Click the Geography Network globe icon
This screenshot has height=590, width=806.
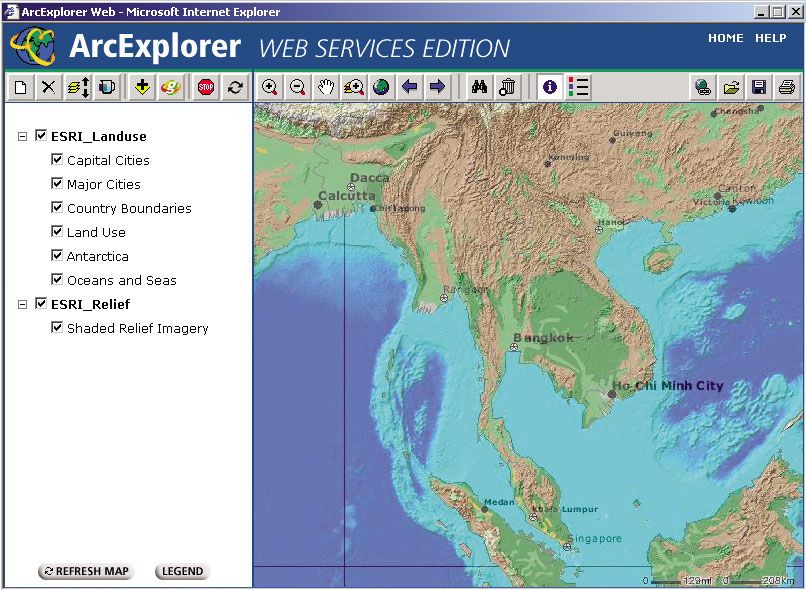[x=171, y=87]
